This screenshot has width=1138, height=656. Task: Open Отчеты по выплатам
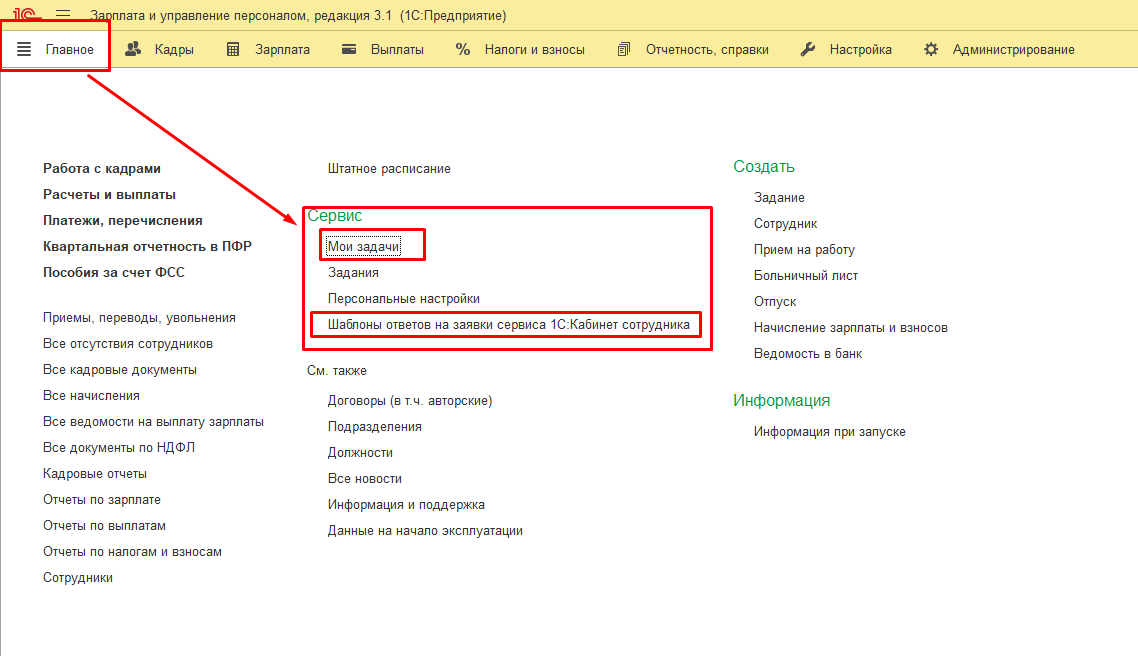point(105,526)
